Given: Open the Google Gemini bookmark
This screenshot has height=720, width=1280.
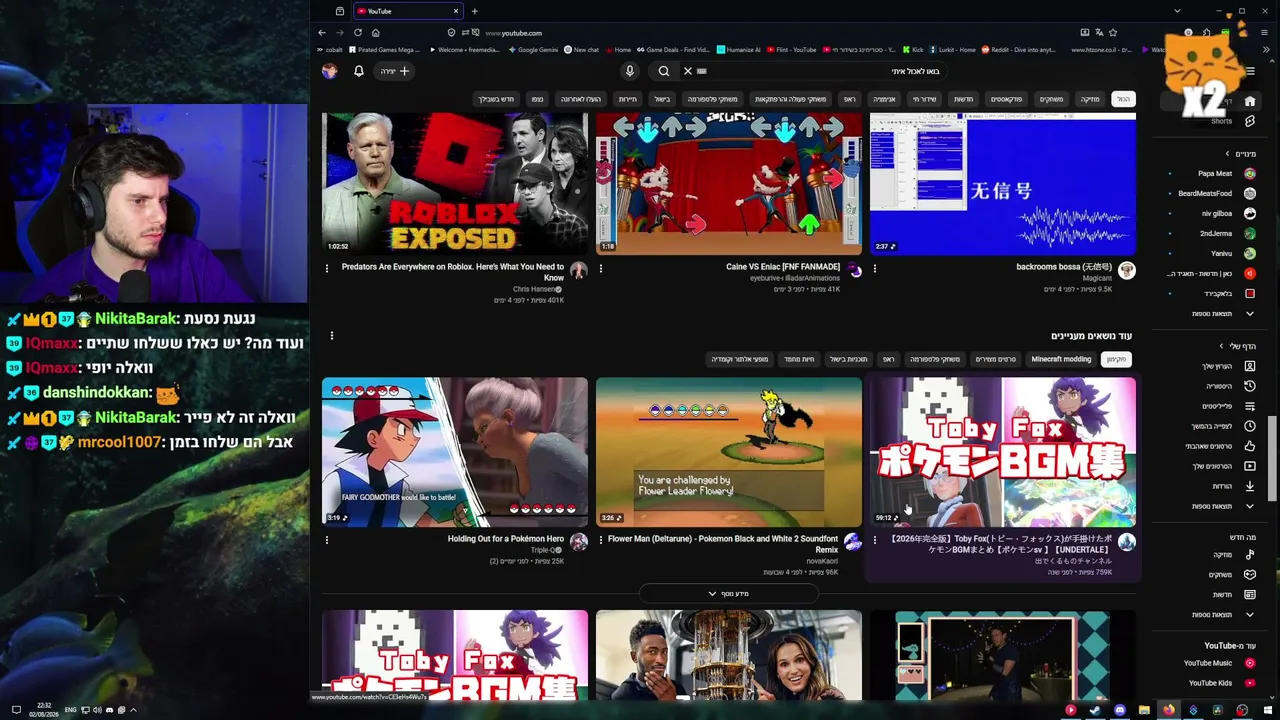Looking at the screenshot, I should pyautogui.click(x=532, y=49).
